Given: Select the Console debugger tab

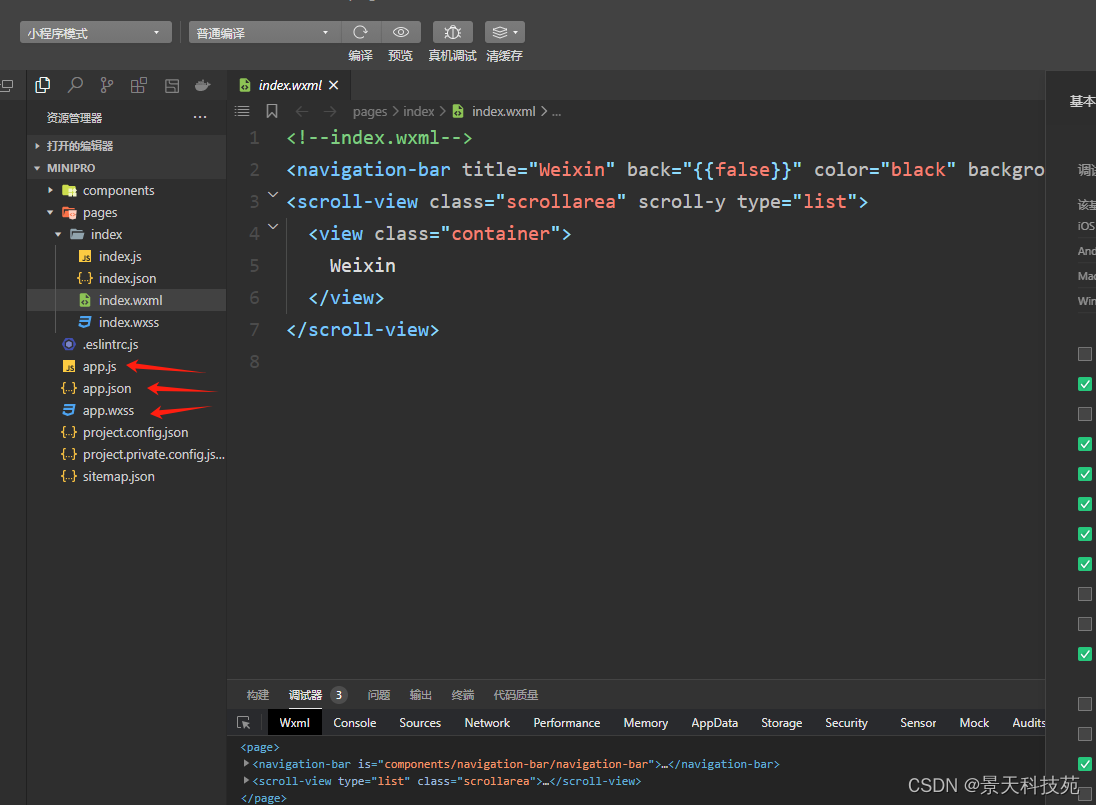Looking at the screenshot, I should coord(354,723).
